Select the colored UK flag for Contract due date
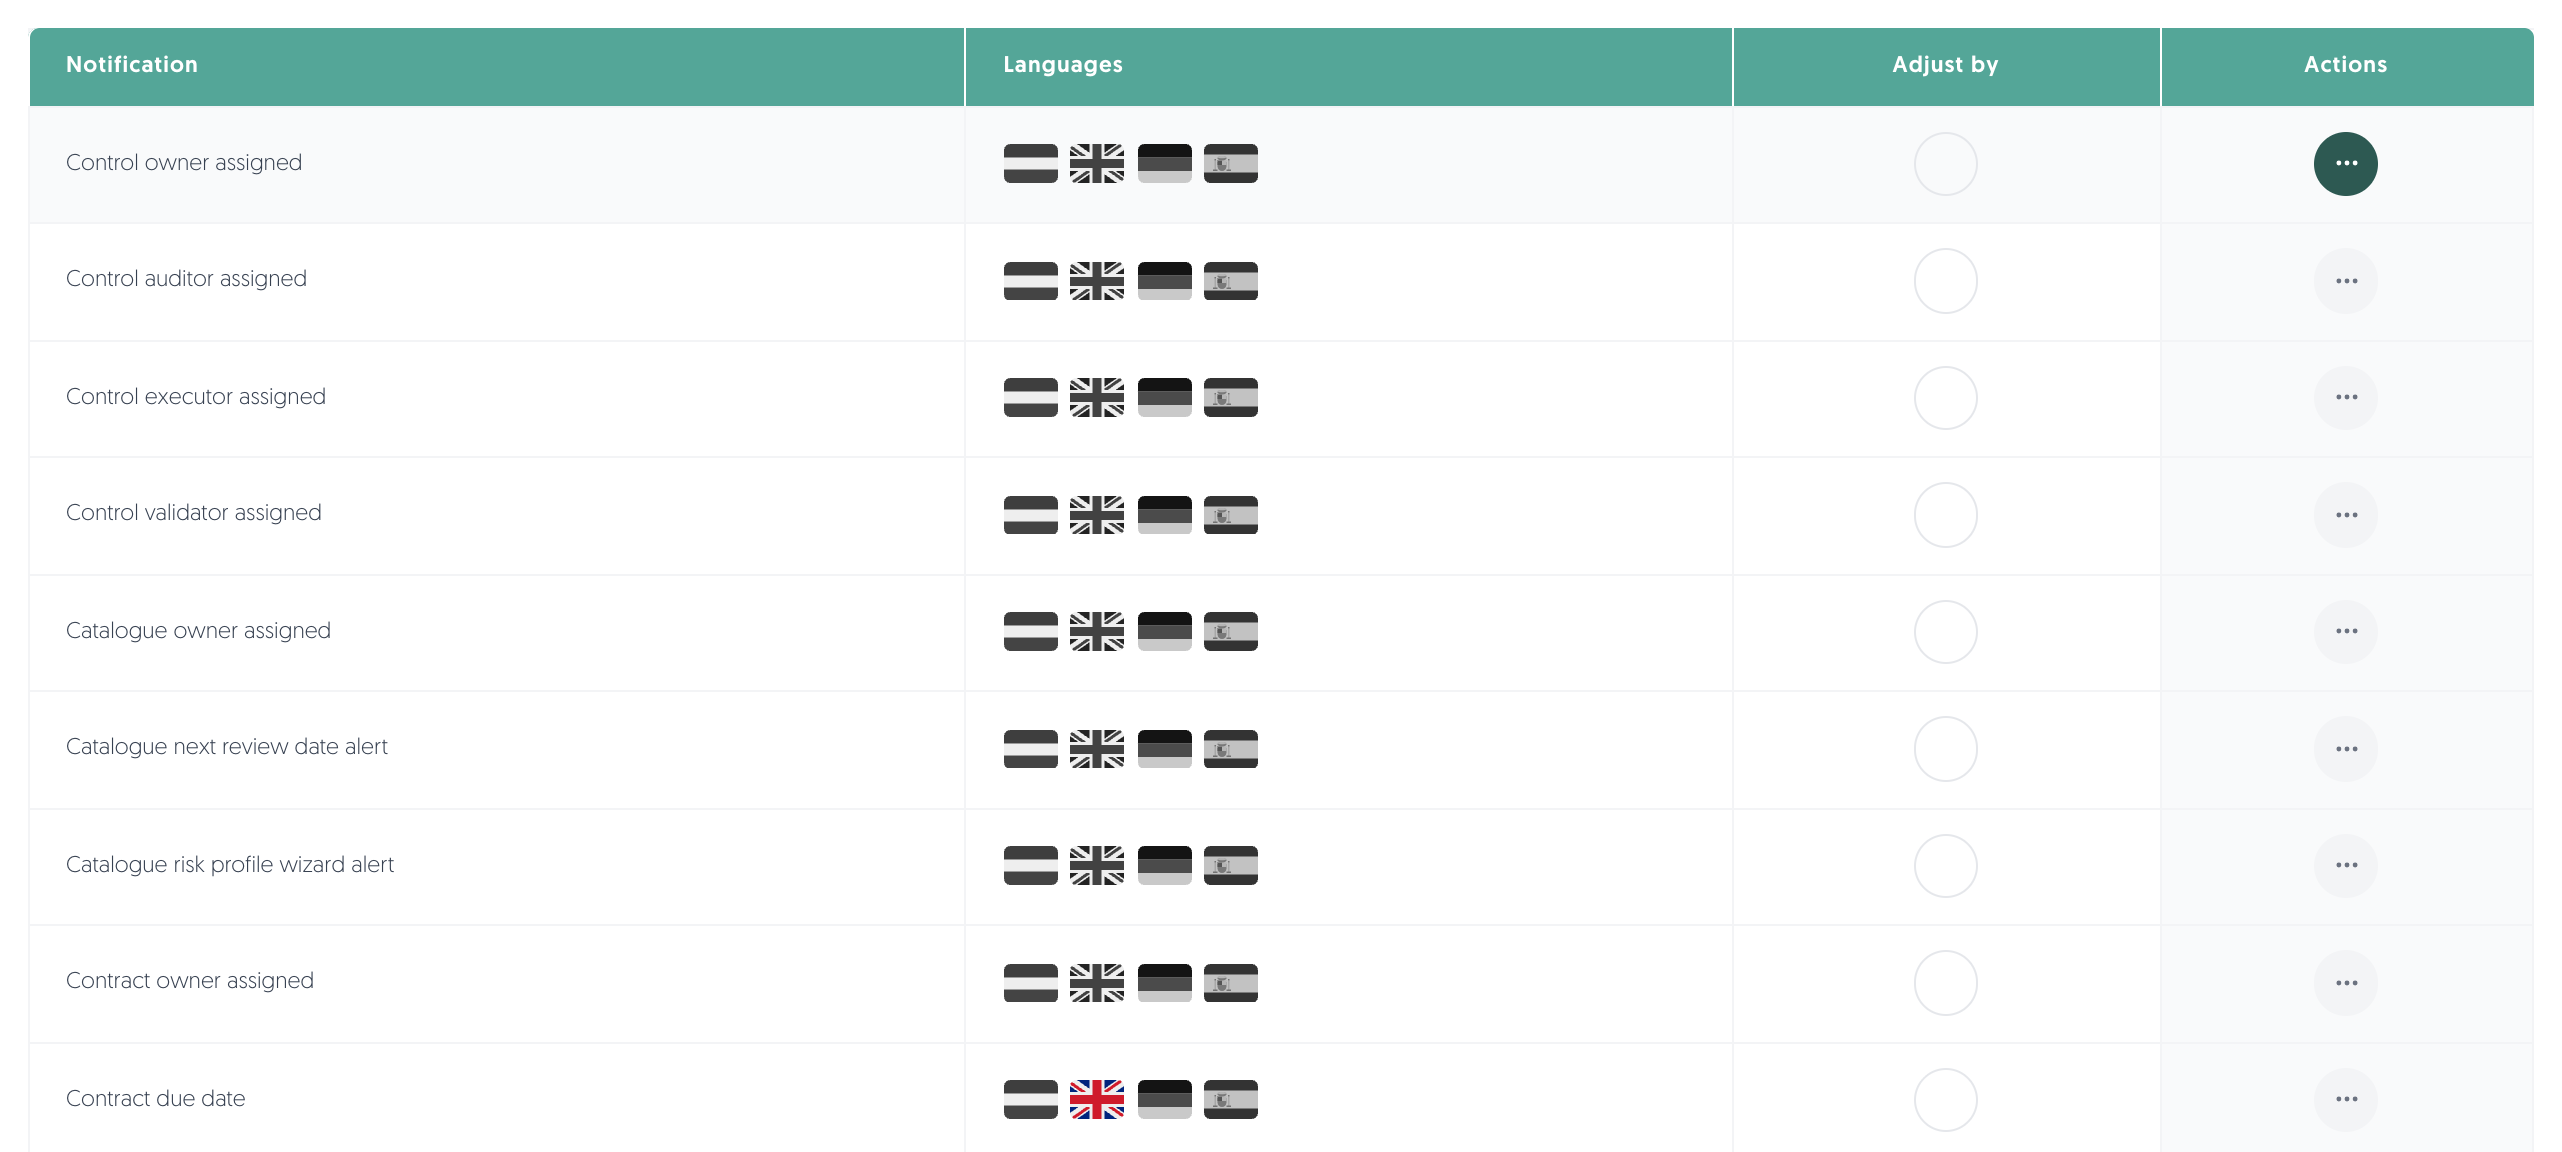 1096,1099
